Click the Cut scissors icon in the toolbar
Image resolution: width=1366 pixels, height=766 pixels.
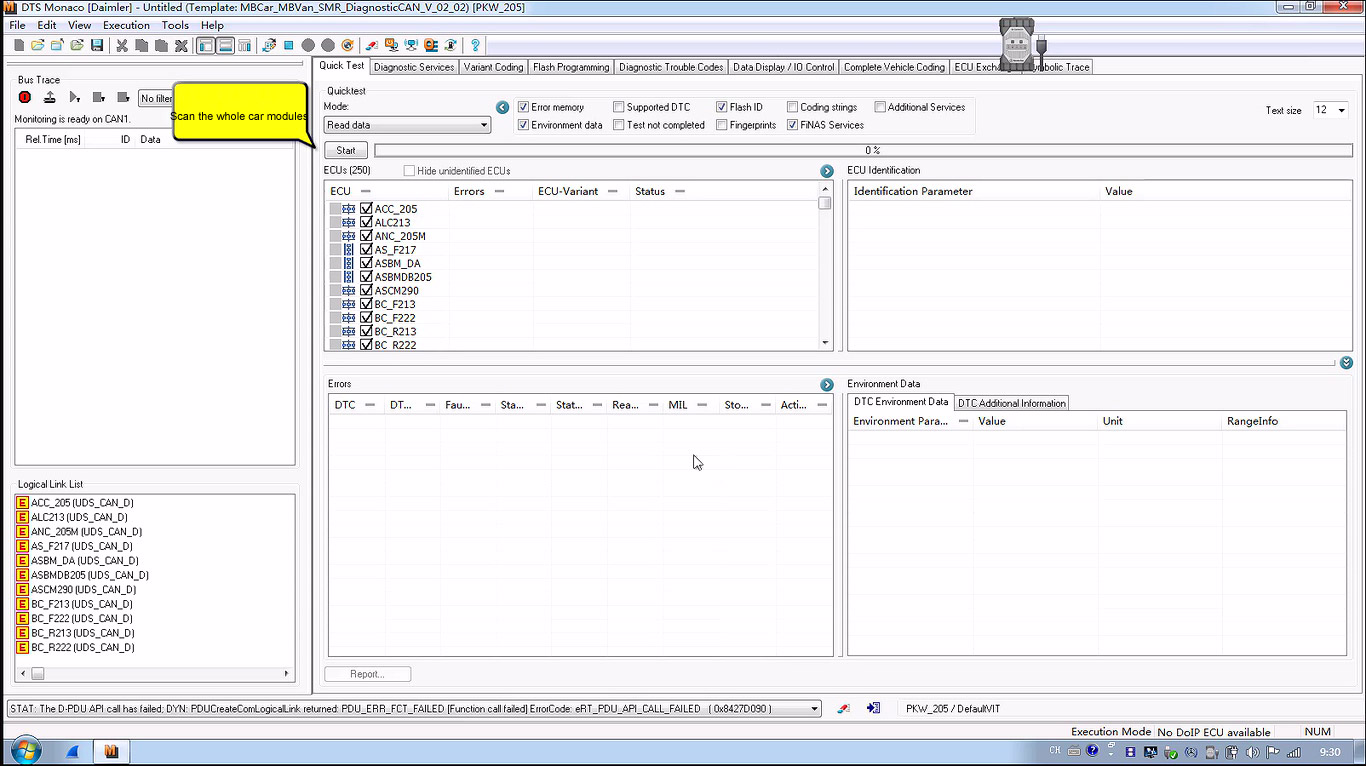click(x=122, y=45)
